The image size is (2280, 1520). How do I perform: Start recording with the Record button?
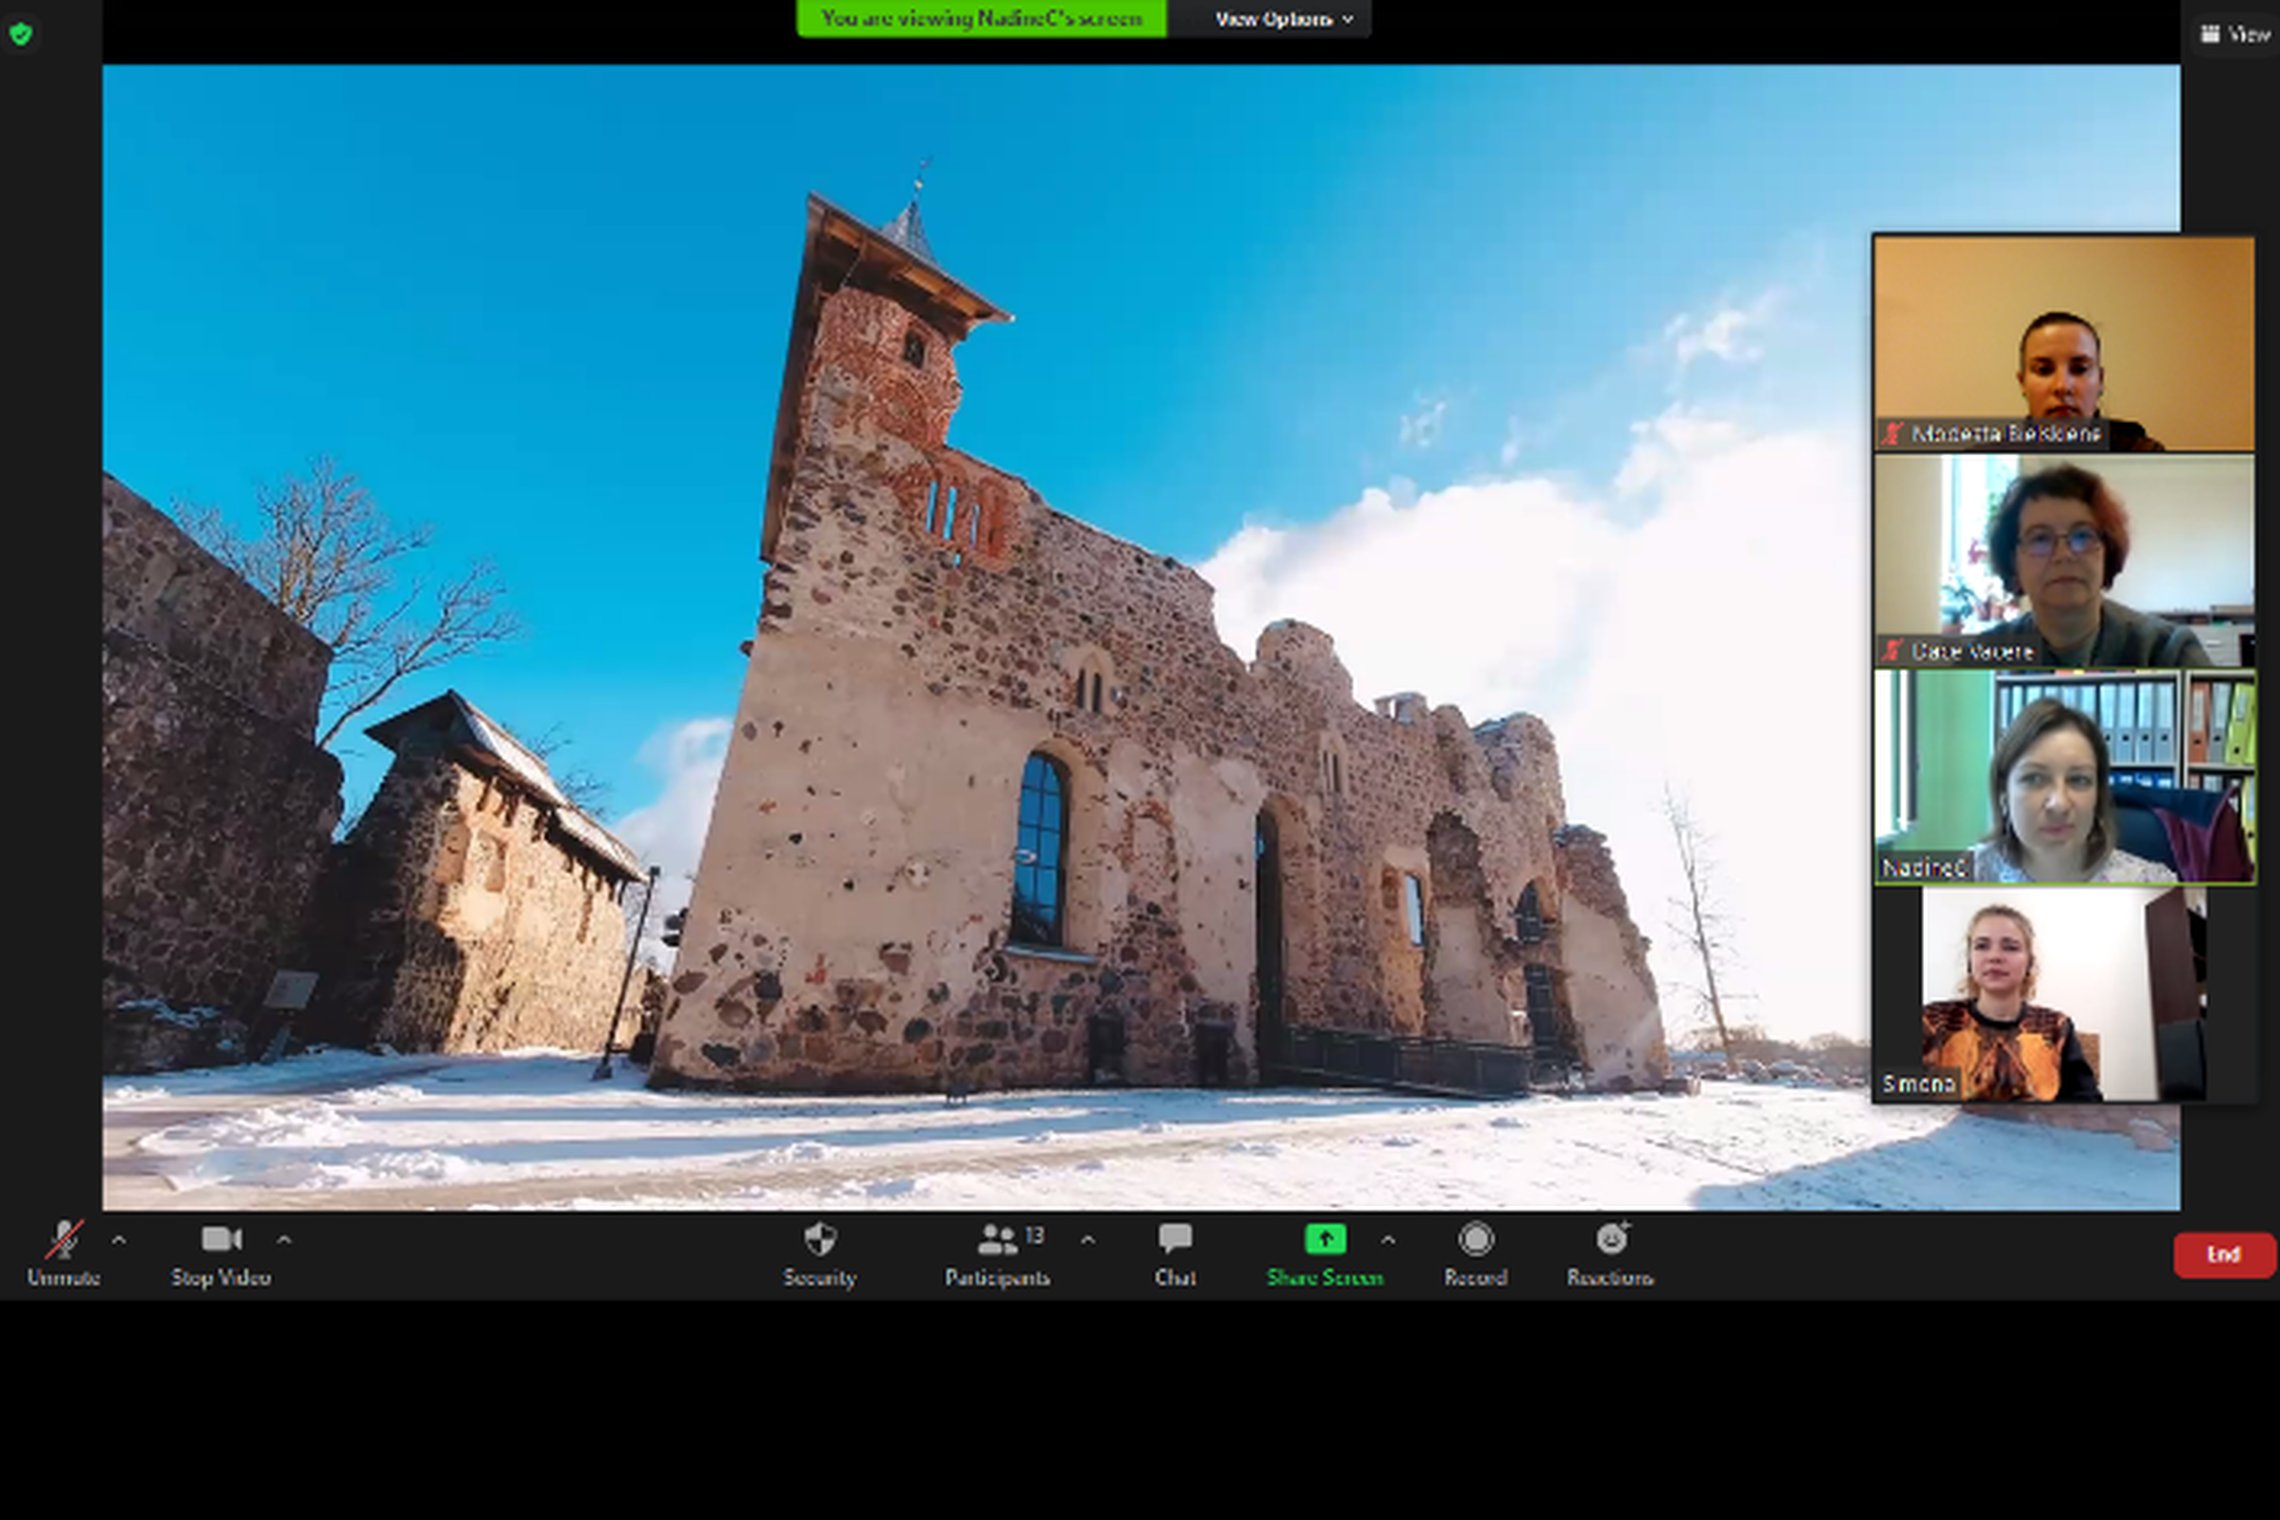[x=1475, y=1254]
